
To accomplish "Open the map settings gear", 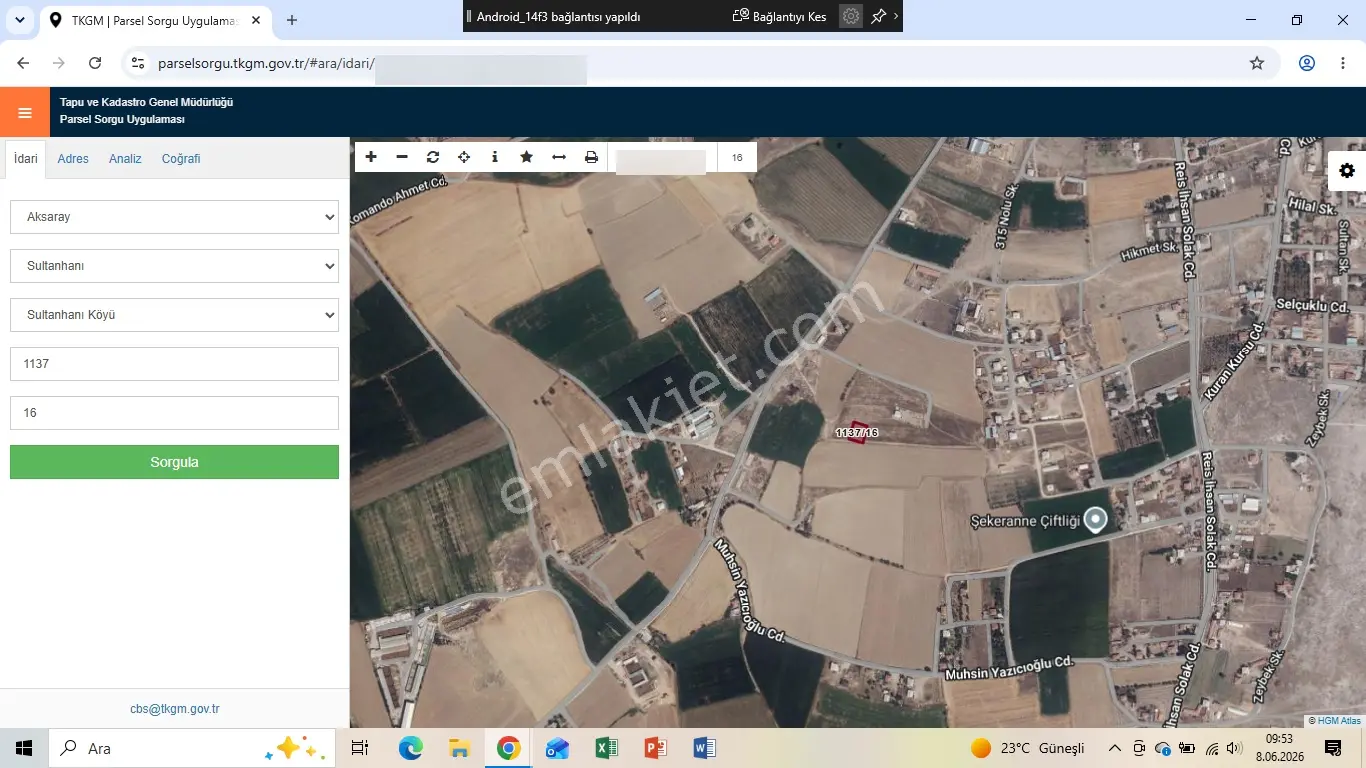I will coord(1347,171).
